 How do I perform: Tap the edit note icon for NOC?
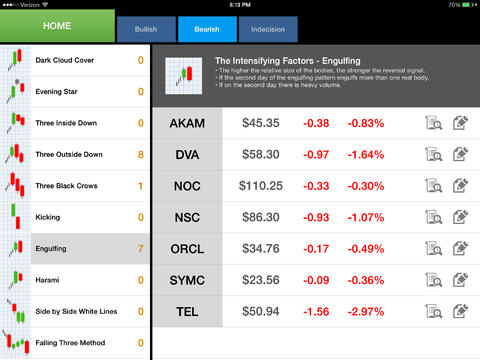click(460, 186)
